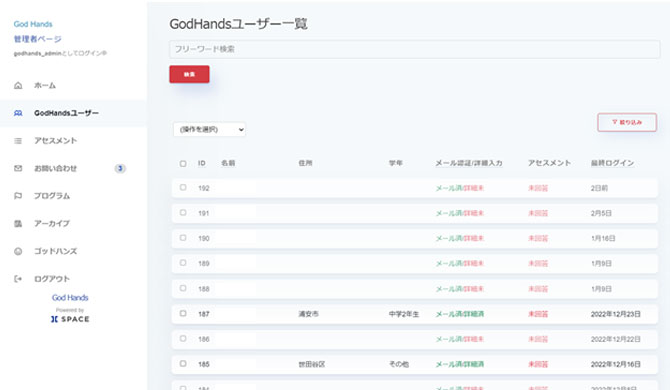The width and height of the screenshot is (670, 390).
Task: Click the 2022年12月16日 login date
Action: (616, 364)
